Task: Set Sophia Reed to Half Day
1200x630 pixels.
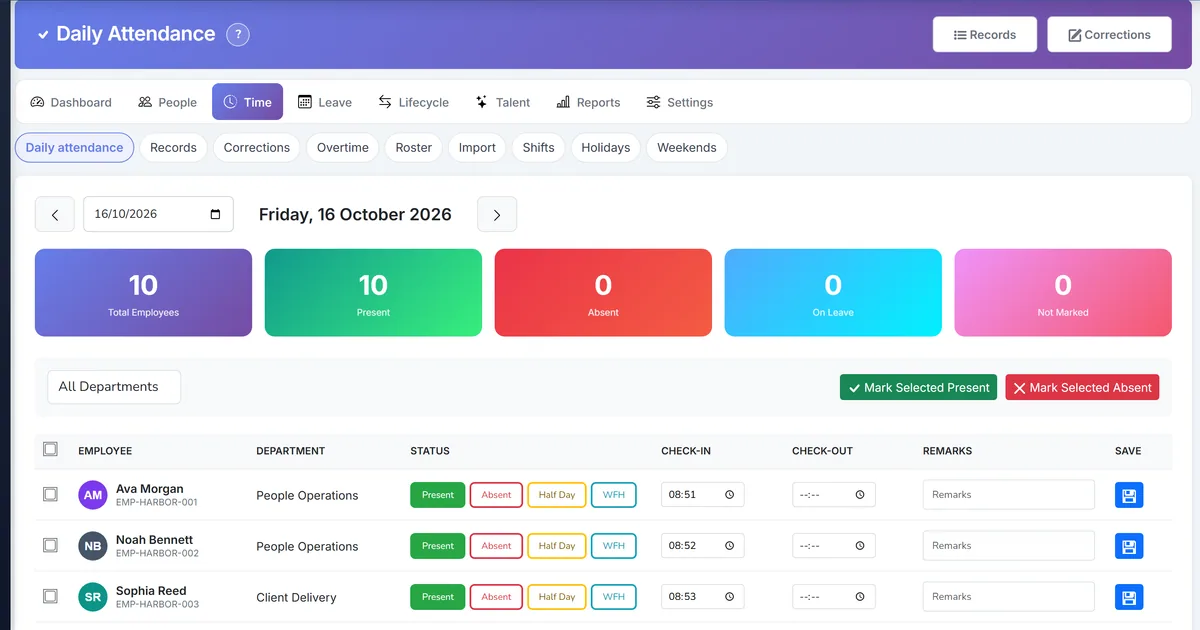Action: coord(557,597)
